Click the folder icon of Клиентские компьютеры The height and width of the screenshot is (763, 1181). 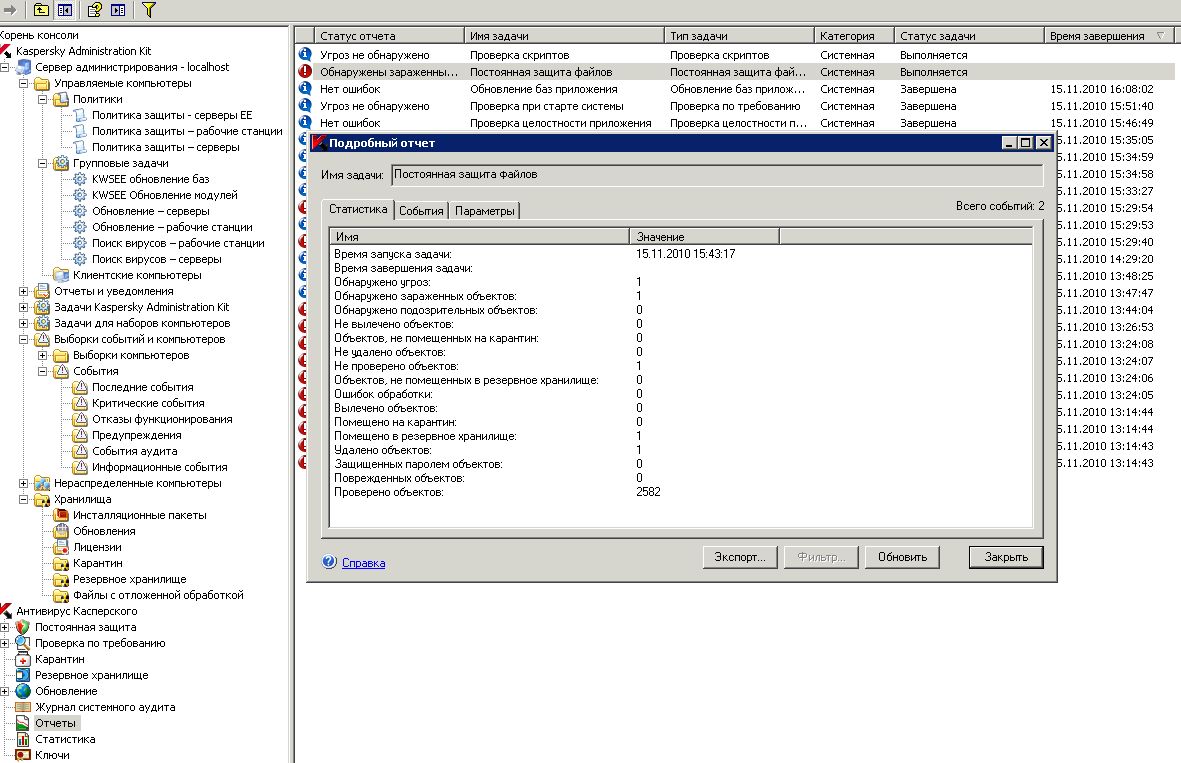tap(61, 275)
